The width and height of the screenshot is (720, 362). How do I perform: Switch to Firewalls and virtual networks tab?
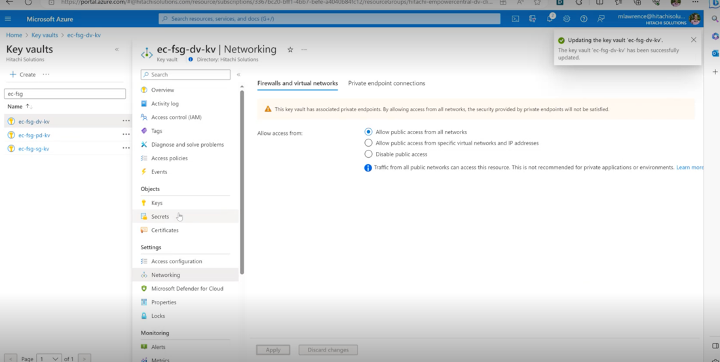click(x=298, y=83)
